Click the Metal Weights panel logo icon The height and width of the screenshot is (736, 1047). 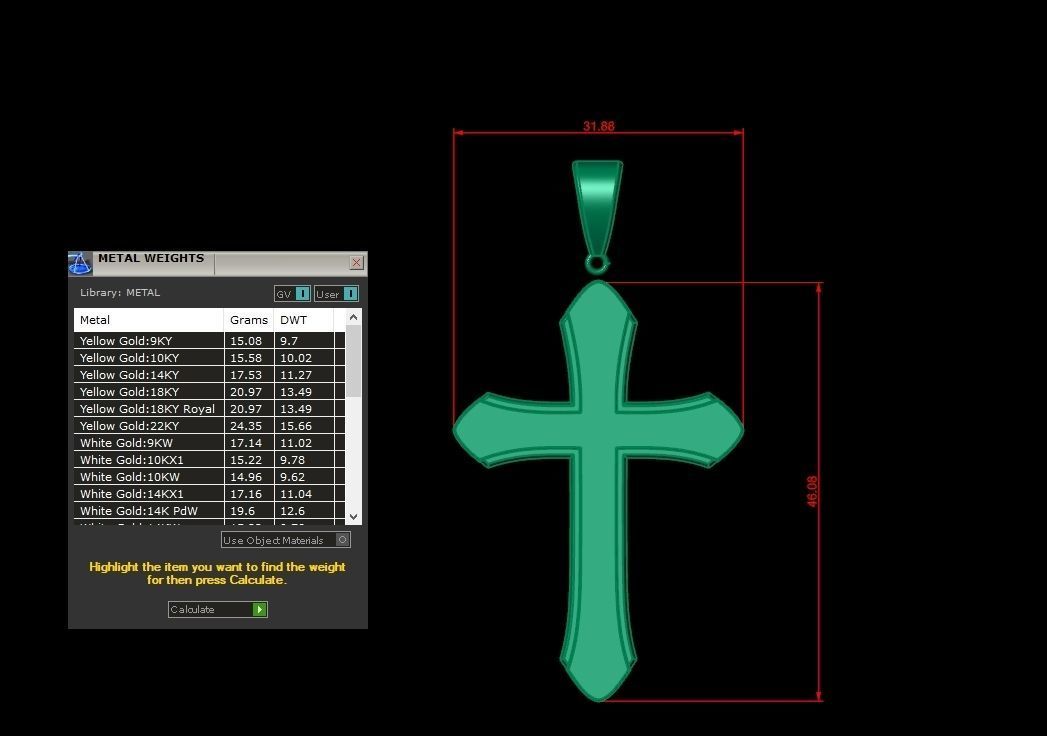79,263
